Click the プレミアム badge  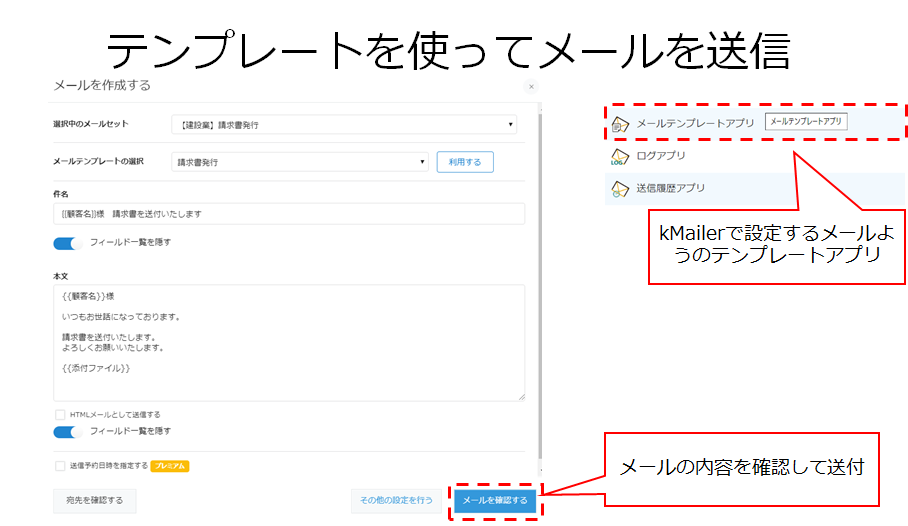[170, 466]
